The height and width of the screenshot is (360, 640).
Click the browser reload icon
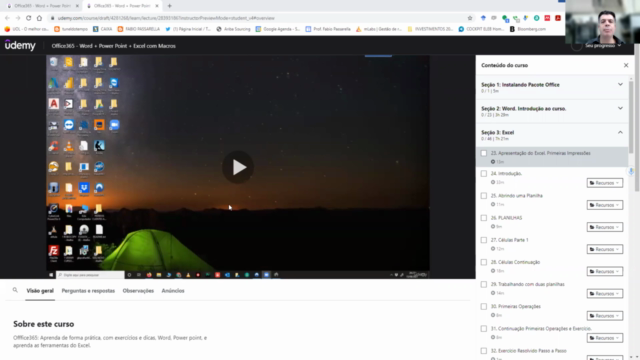[x=29, y=18]
